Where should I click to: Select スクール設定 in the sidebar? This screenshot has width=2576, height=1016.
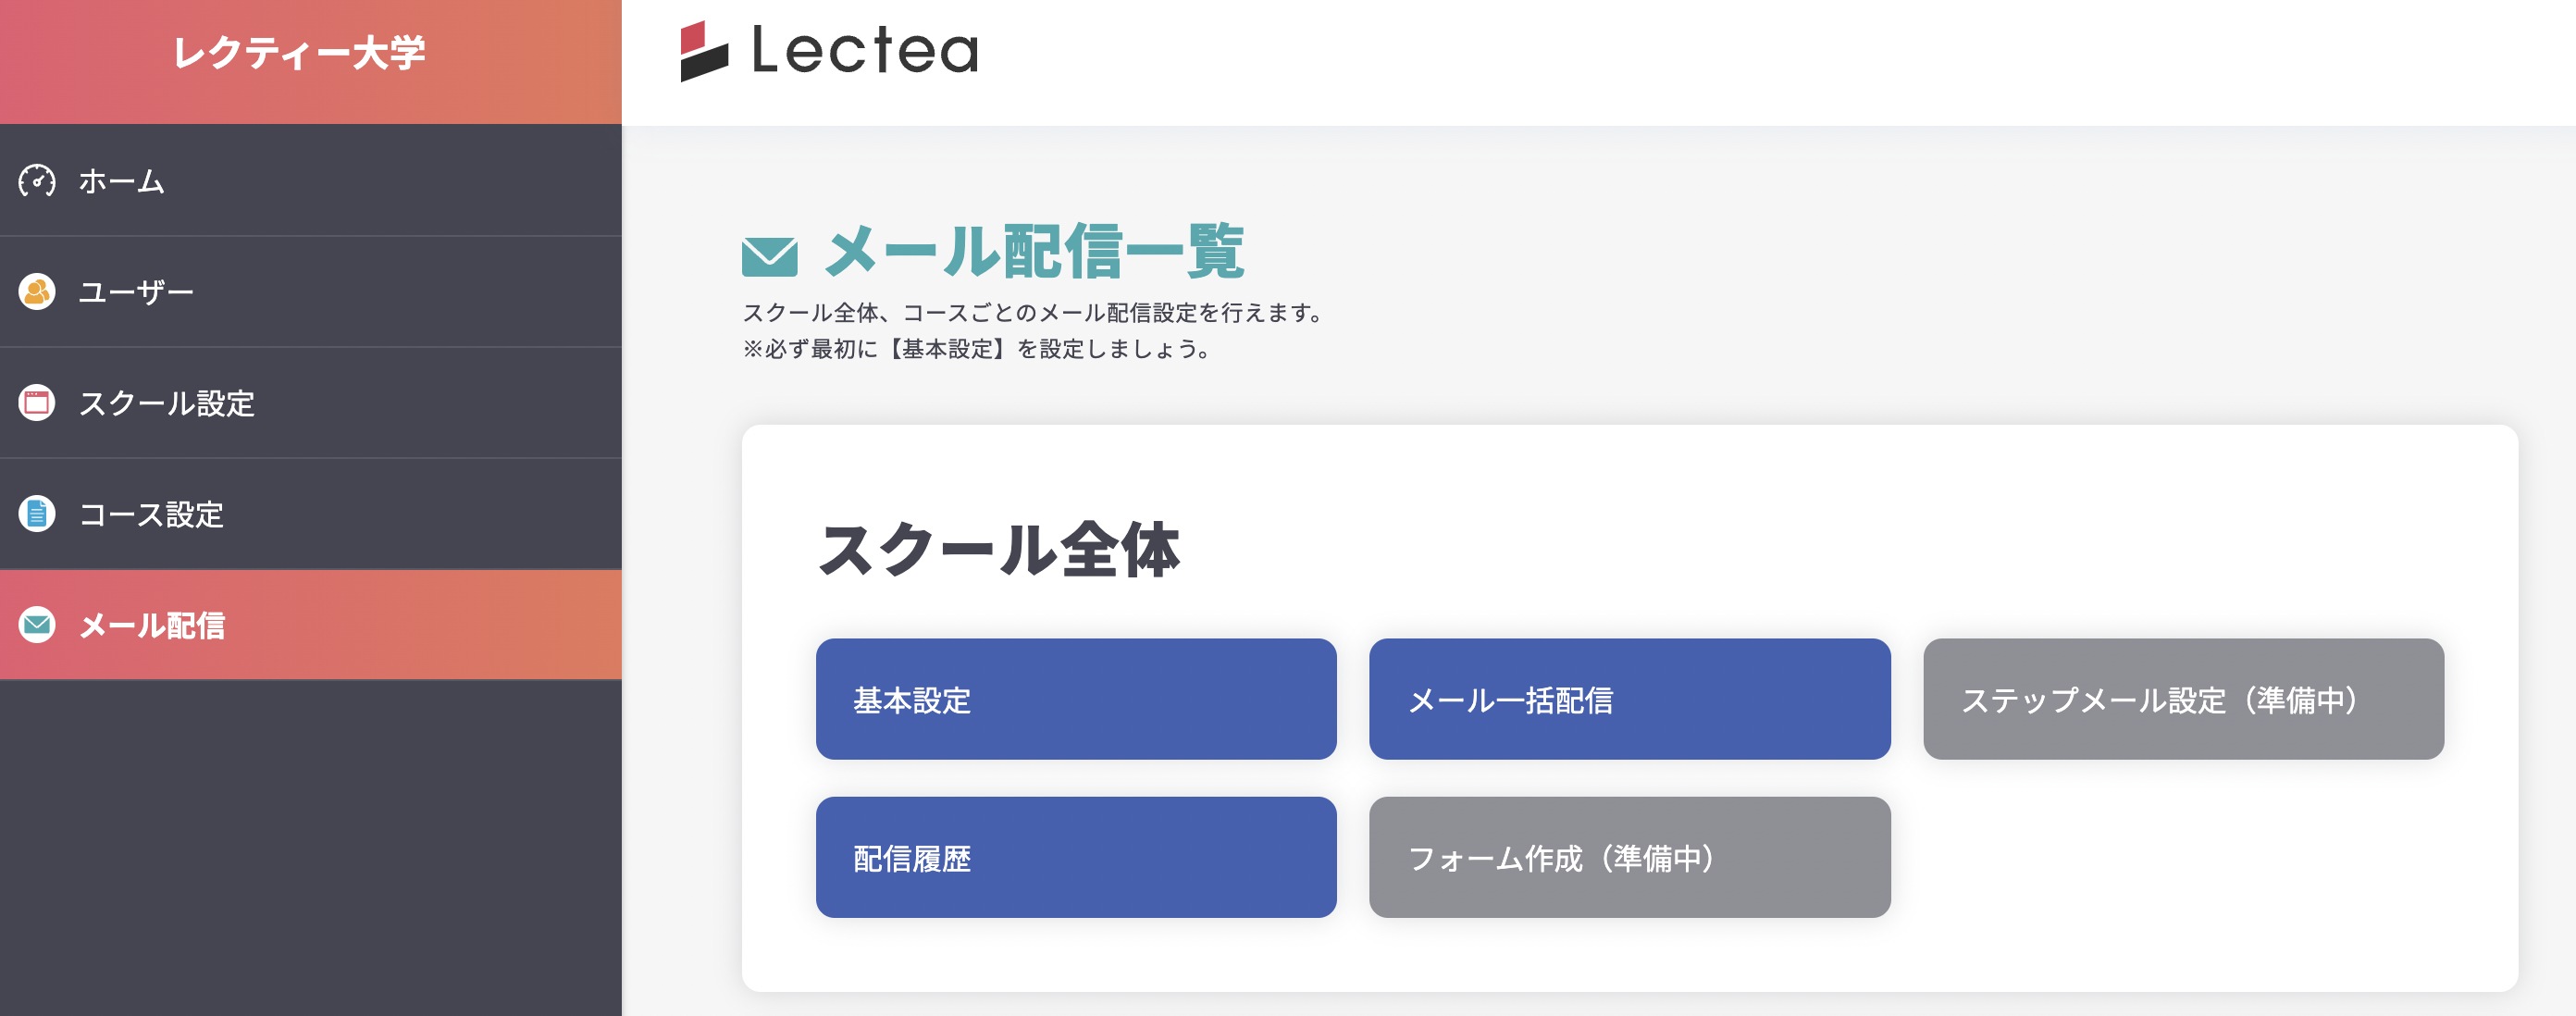point(167,403)
